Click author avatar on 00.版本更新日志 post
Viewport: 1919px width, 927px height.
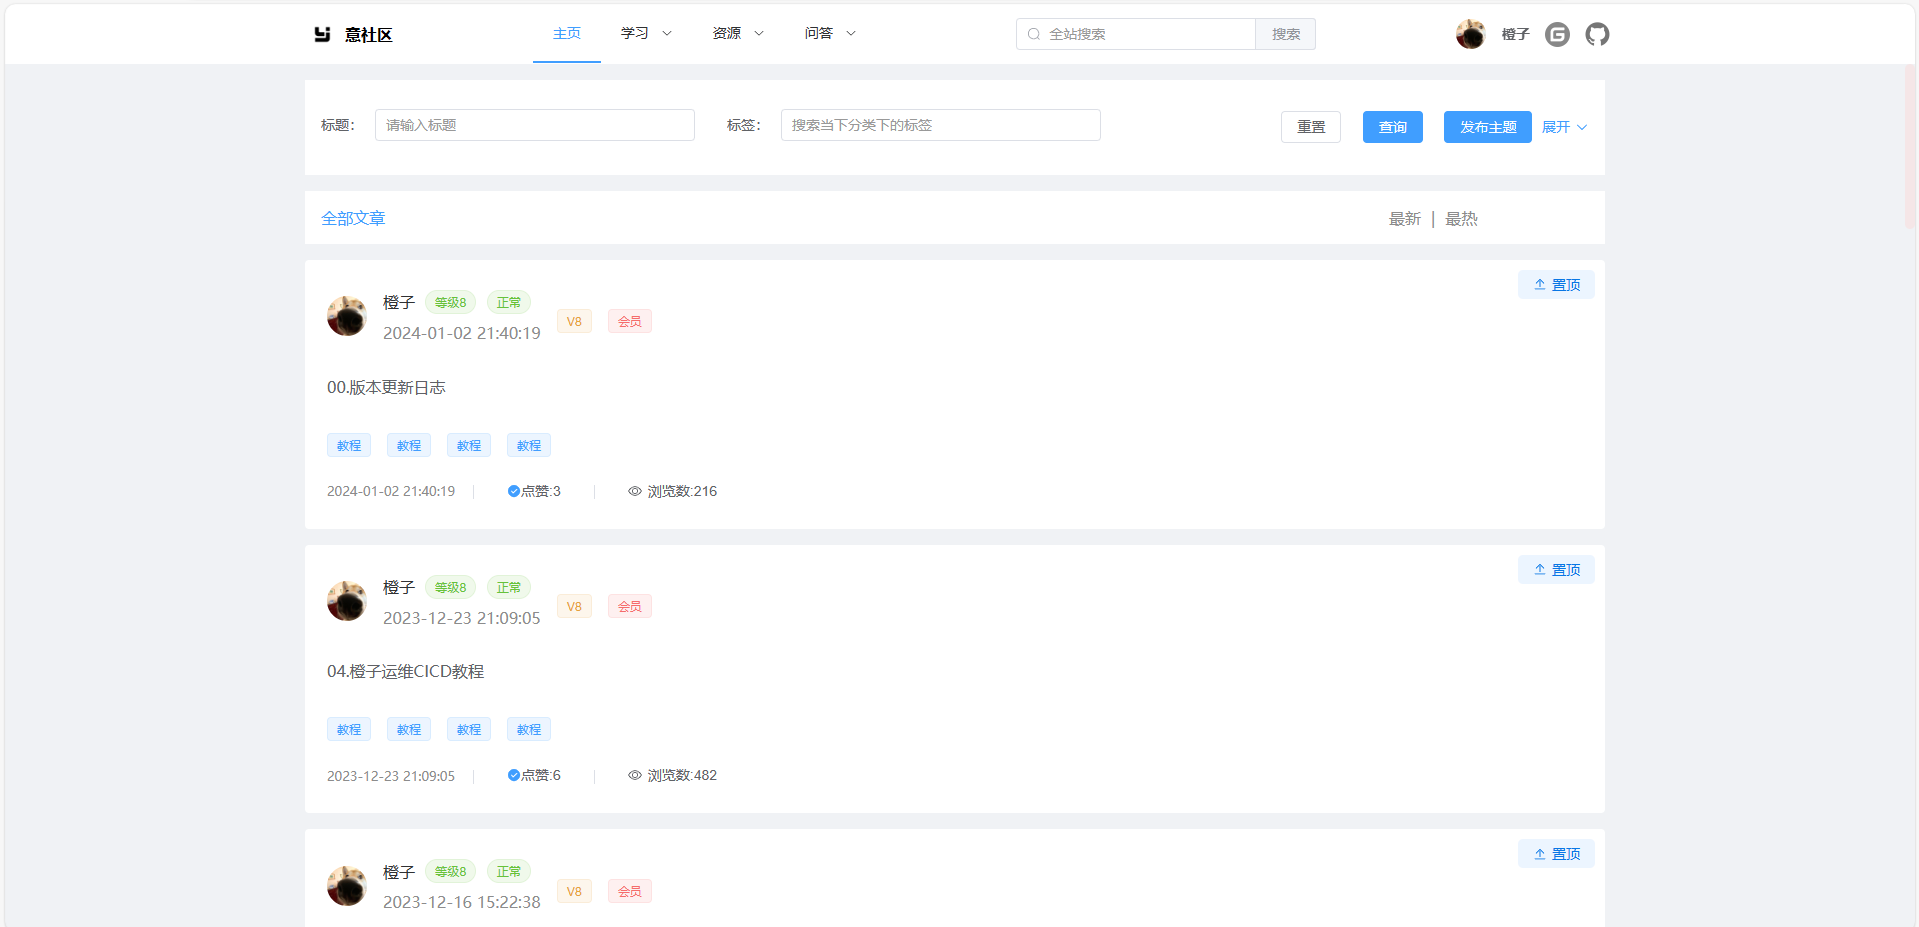(x=347, y=316)
